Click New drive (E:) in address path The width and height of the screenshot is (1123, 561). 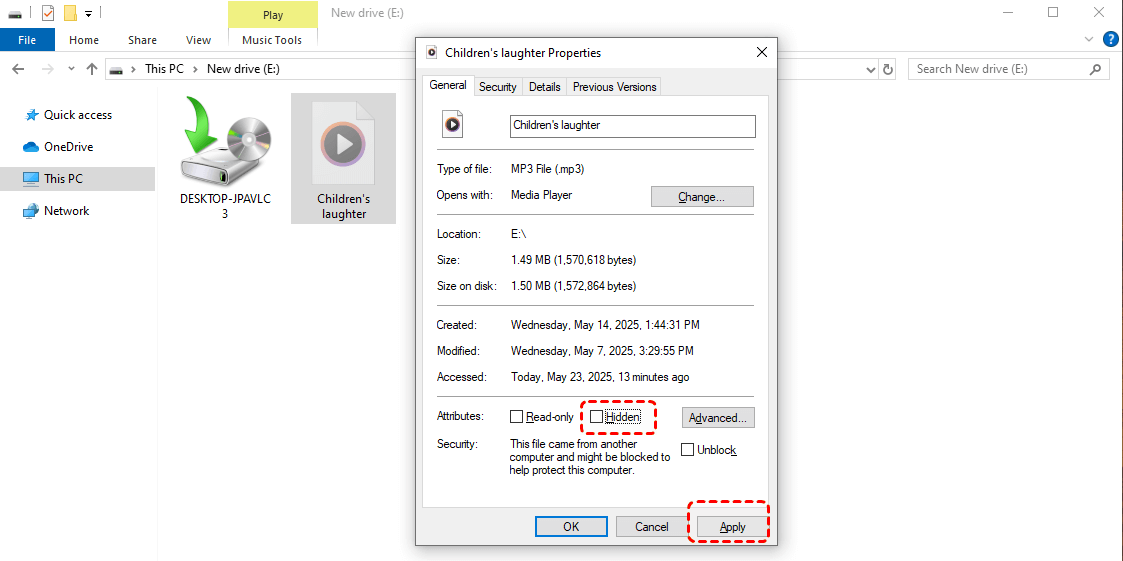tap(244, 69)
